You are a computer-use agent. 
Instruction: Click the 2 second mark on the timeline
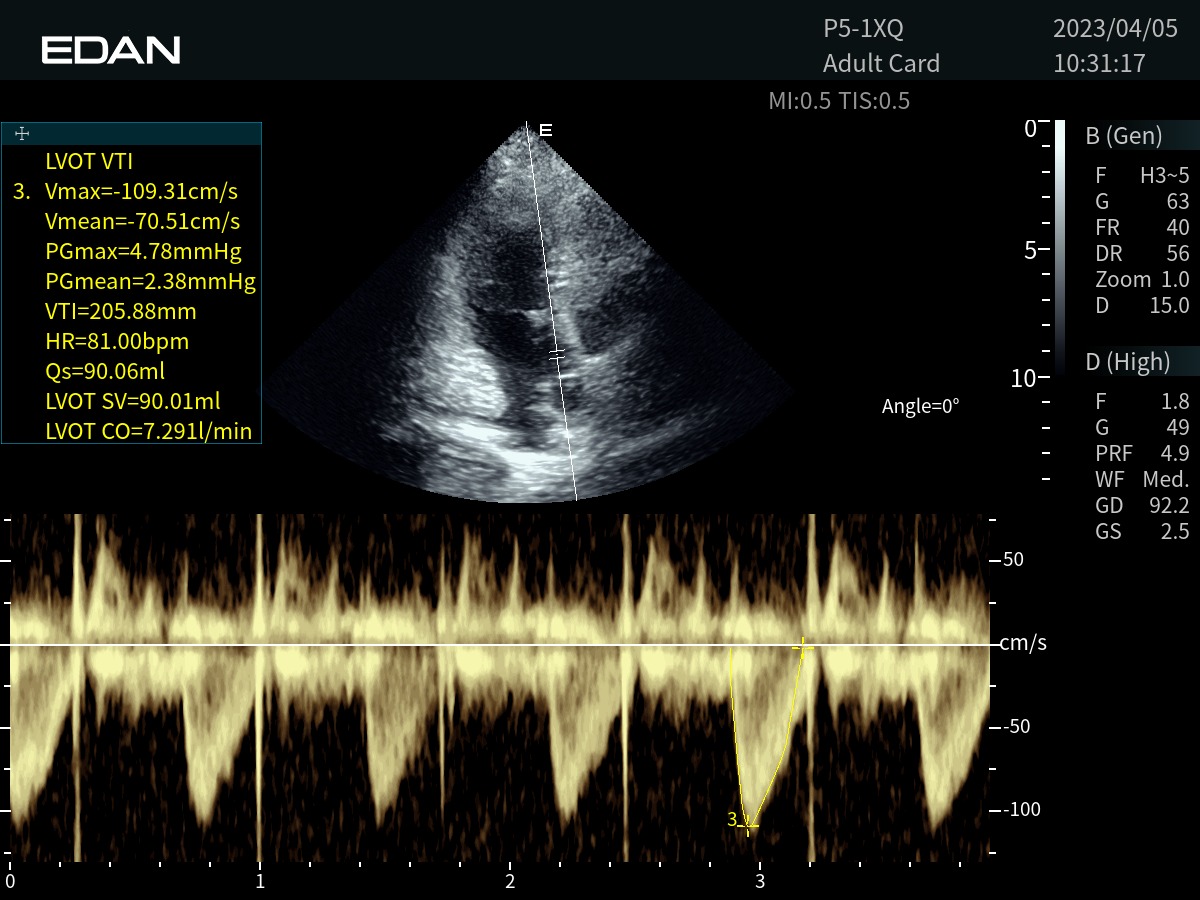click(x=510, y=881)
